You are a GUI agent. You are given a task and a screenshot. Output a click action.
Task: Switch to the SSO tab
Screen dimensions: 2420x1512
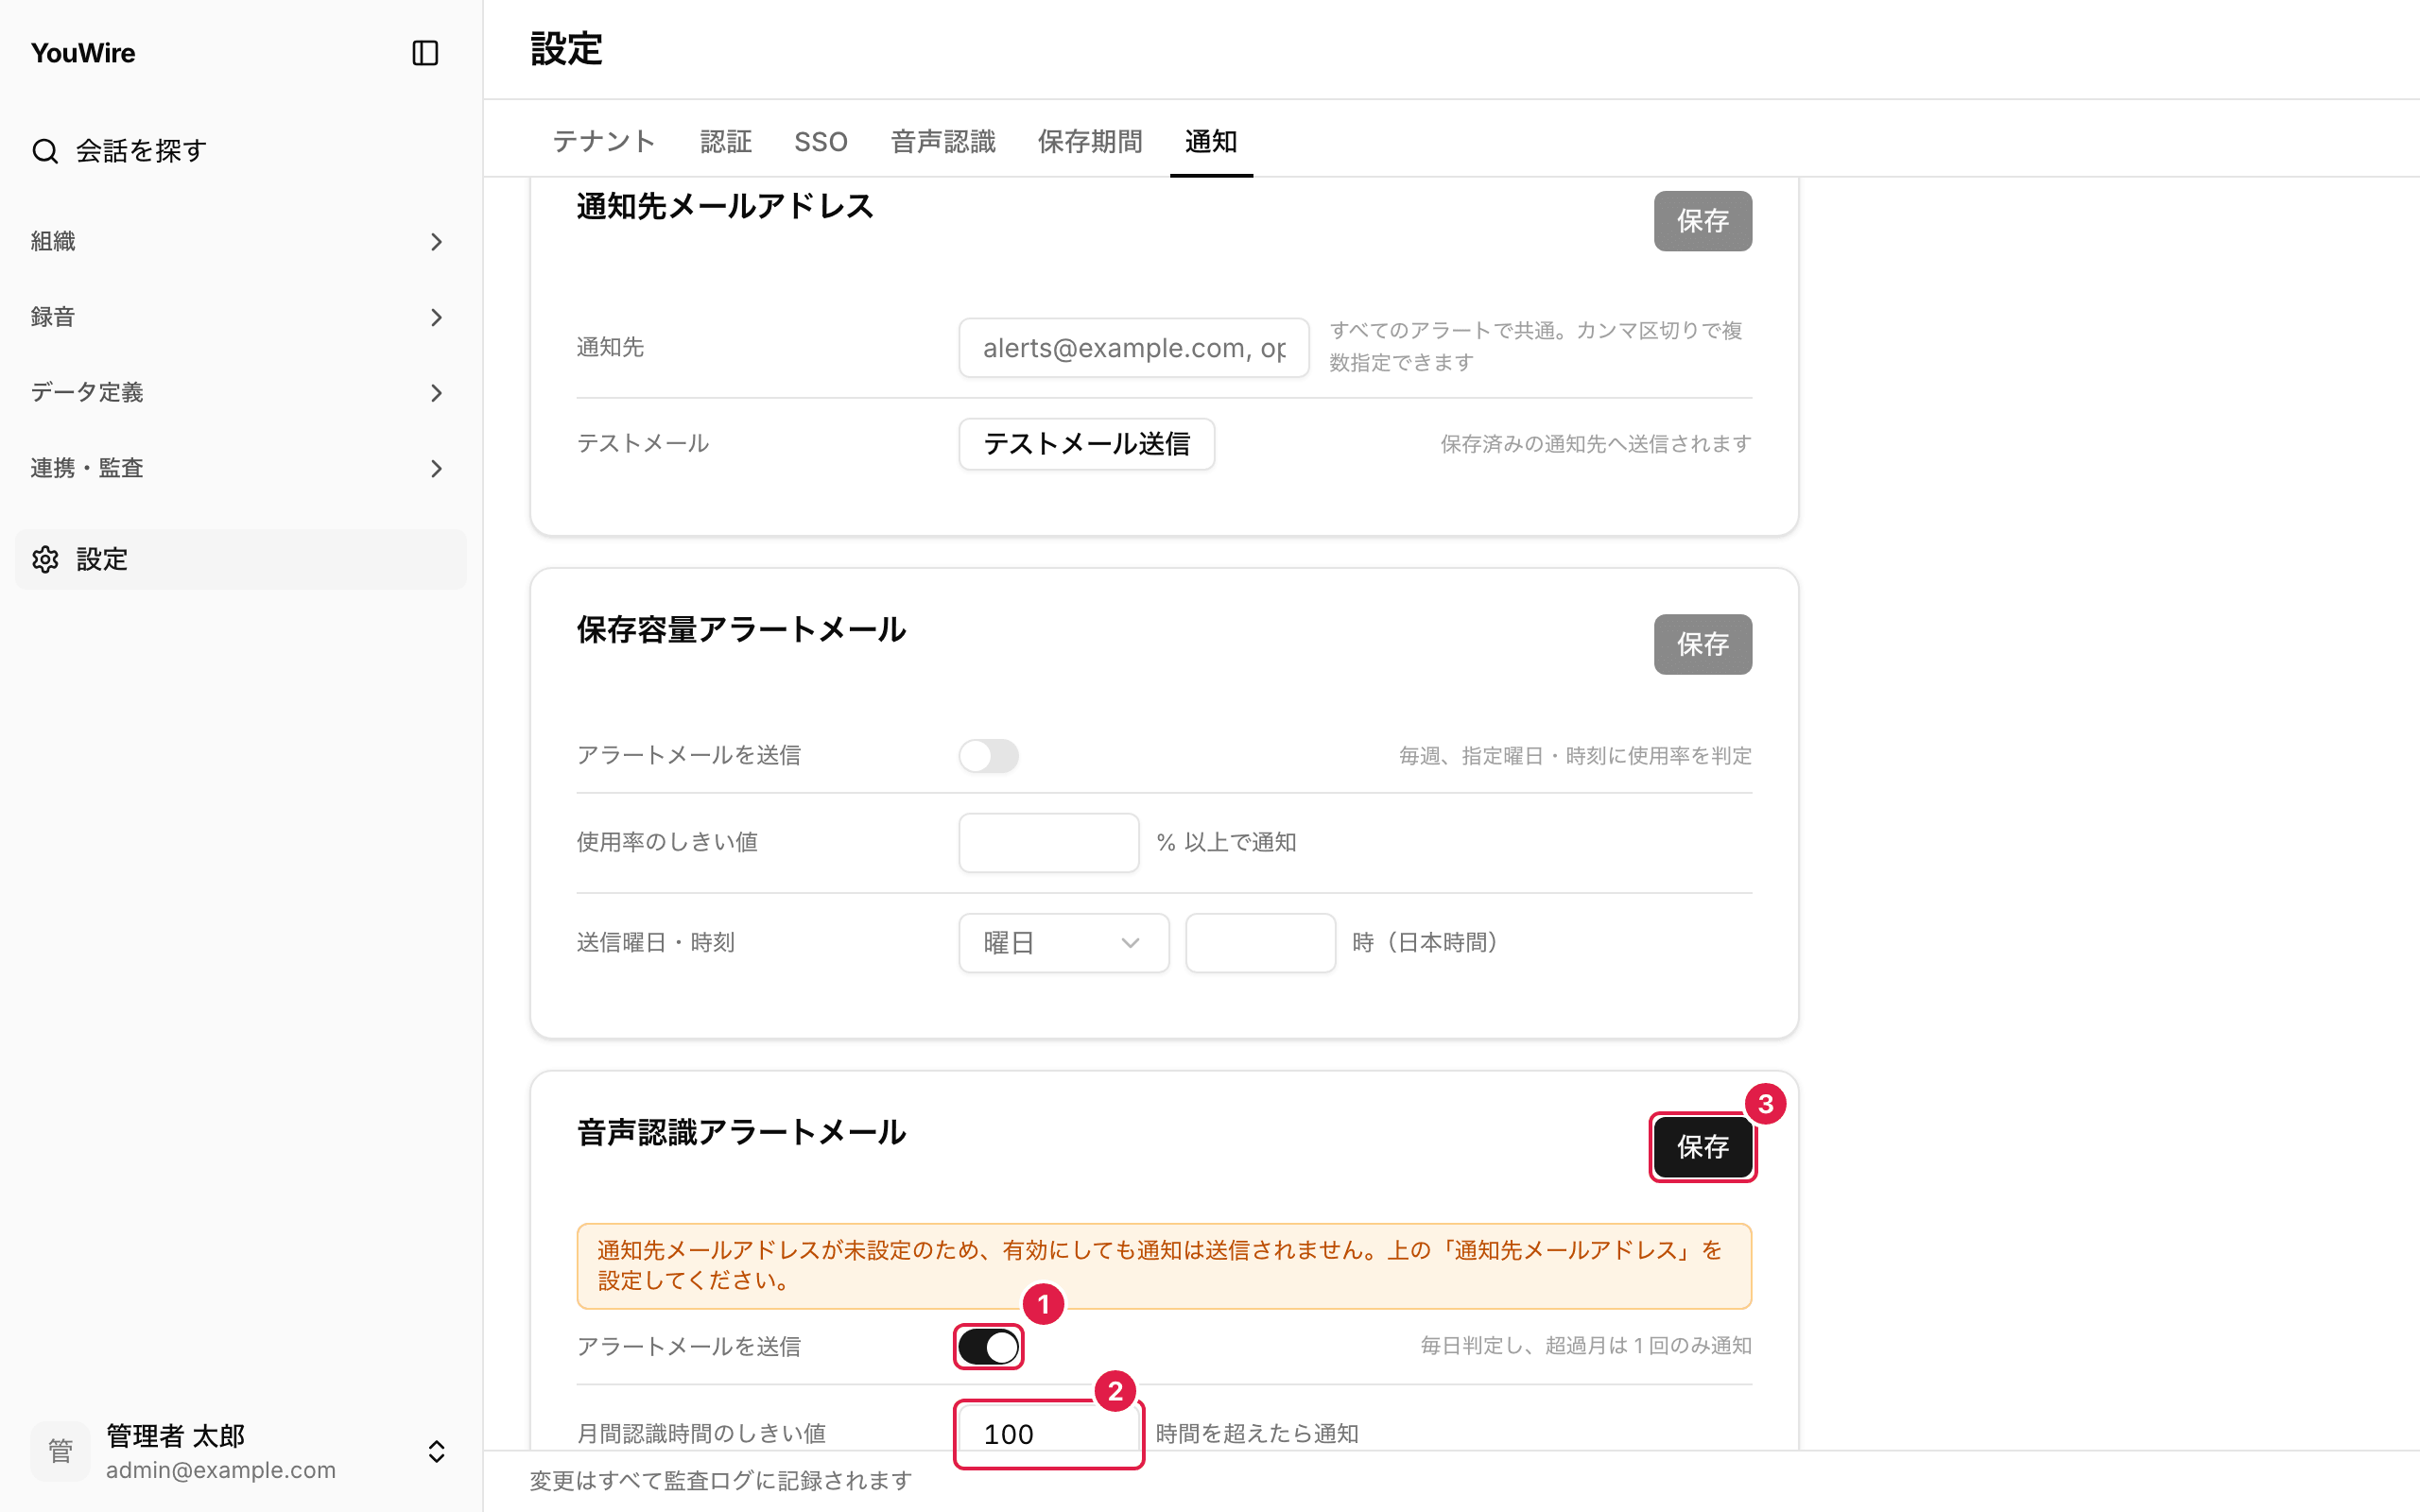[821, 141]
